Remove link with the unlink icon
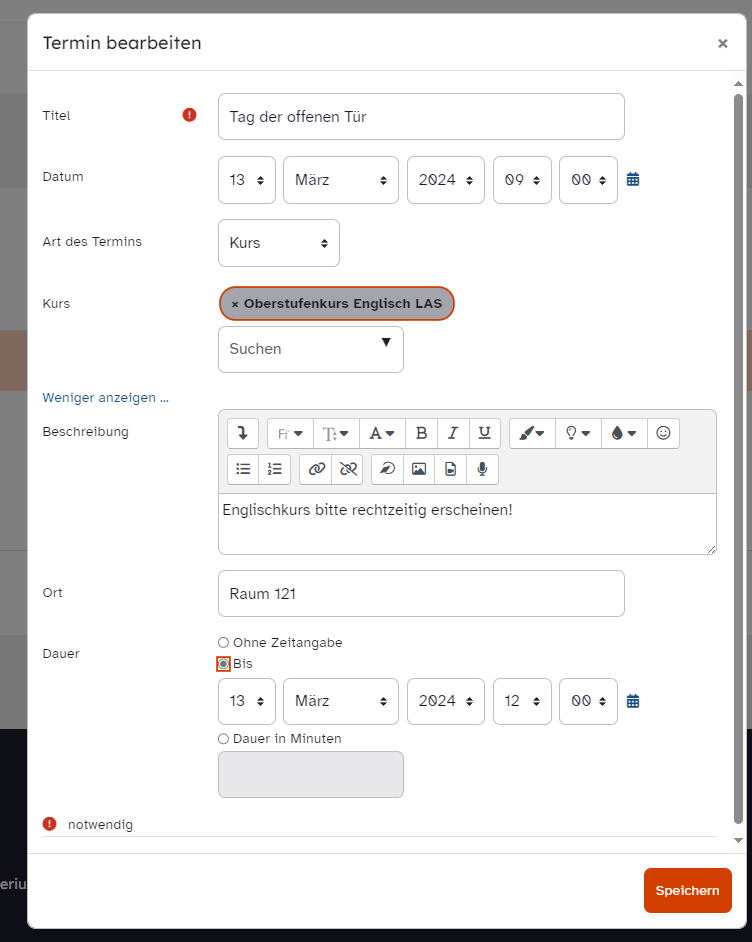Viewport: 752px width, 942px height. [347, 469]
